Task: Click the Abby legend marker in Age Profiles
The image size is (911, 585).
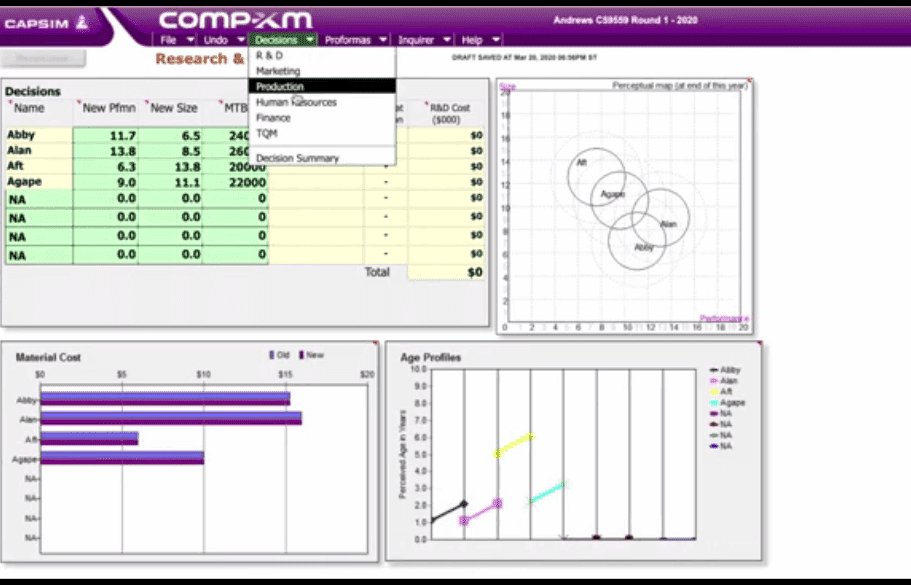Action: [714, 370]
